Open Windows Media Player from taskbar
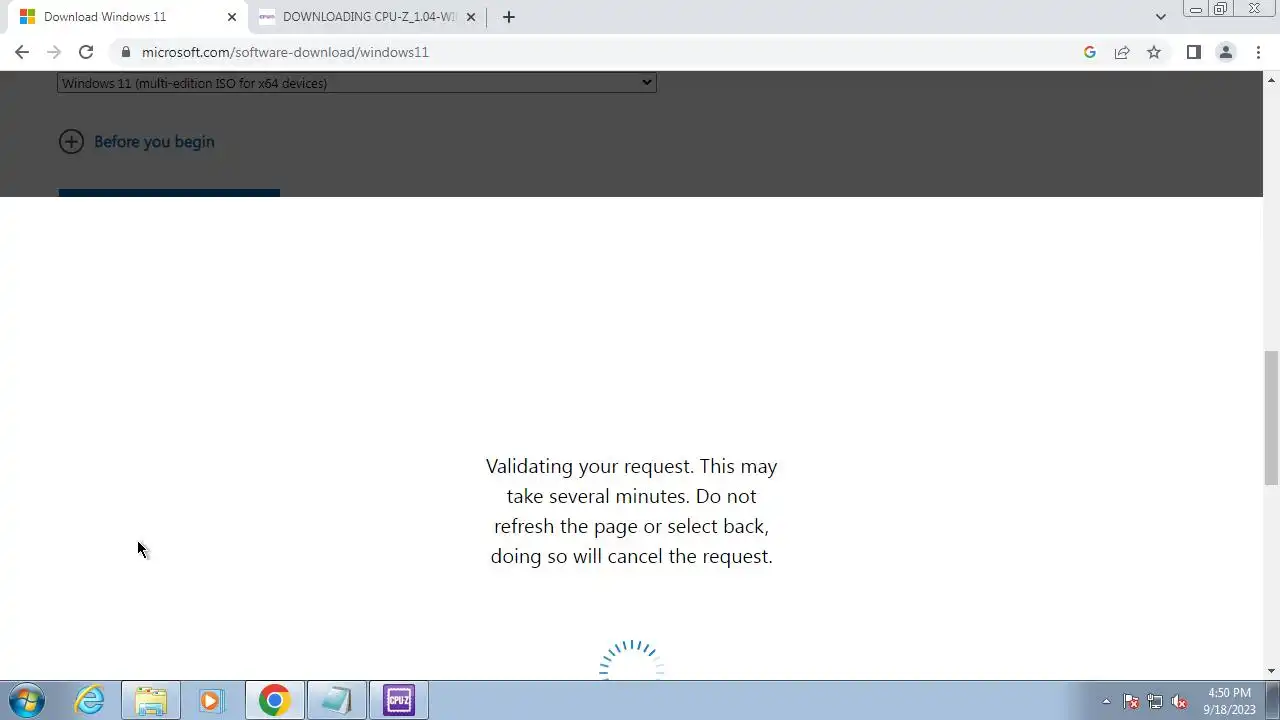 pyautogui.click(x=210, y=700)
